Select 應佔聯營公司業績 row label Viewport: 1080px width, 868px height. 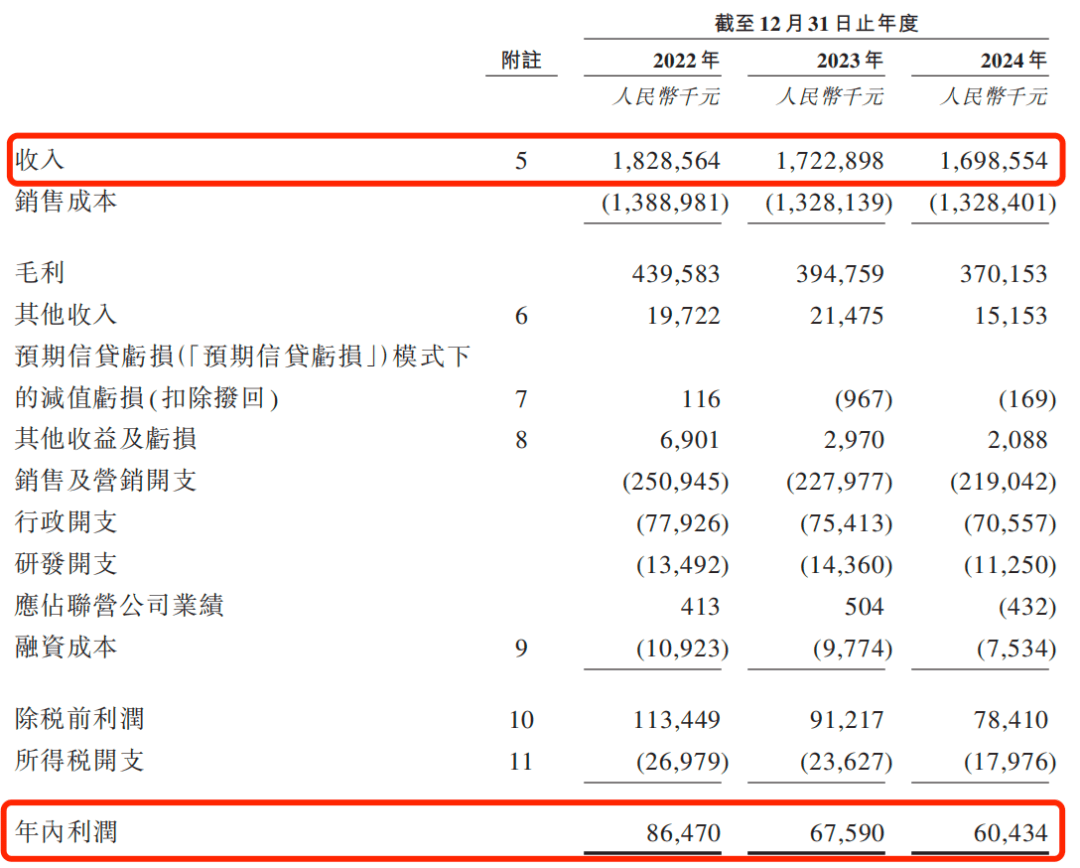(119, 606)
